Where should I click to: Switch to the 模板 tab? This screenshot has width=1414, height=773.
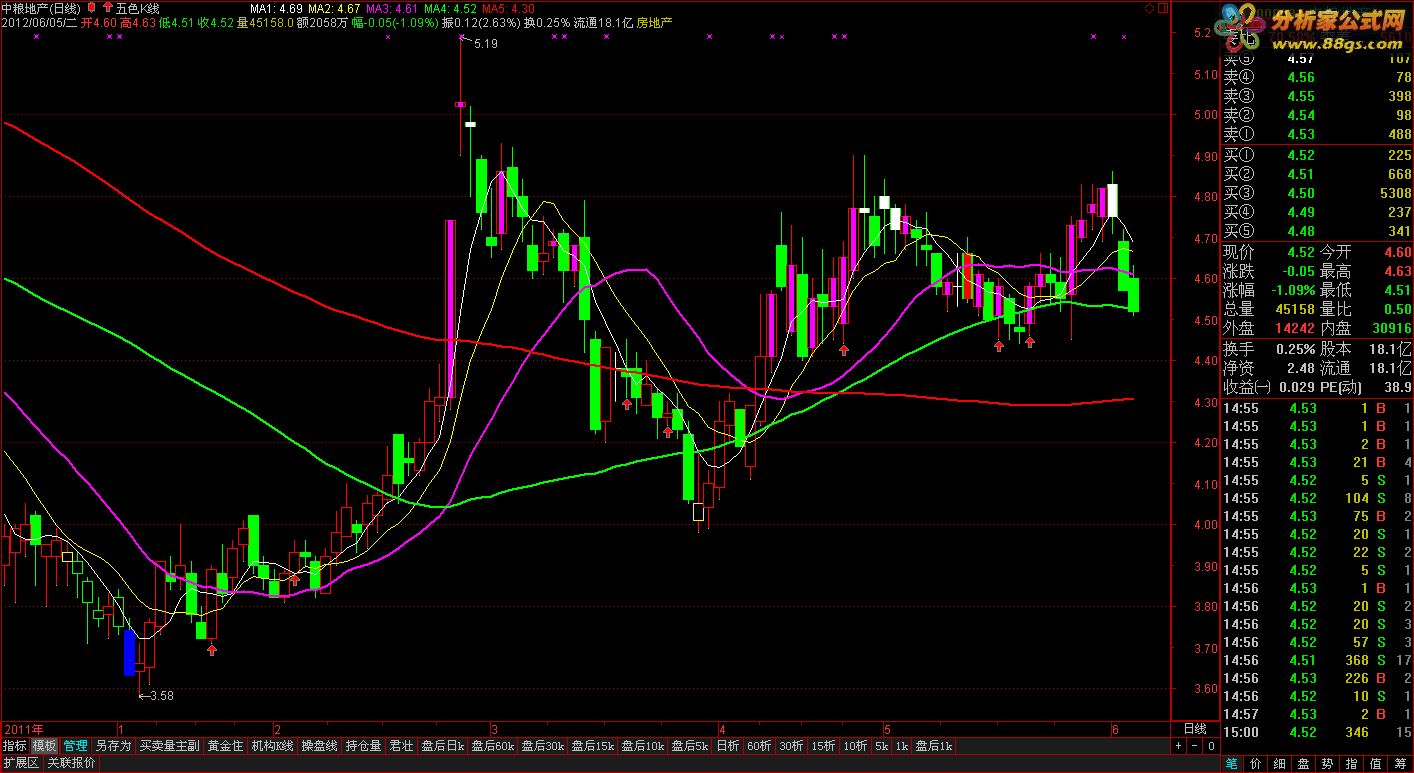coord(44,746)
